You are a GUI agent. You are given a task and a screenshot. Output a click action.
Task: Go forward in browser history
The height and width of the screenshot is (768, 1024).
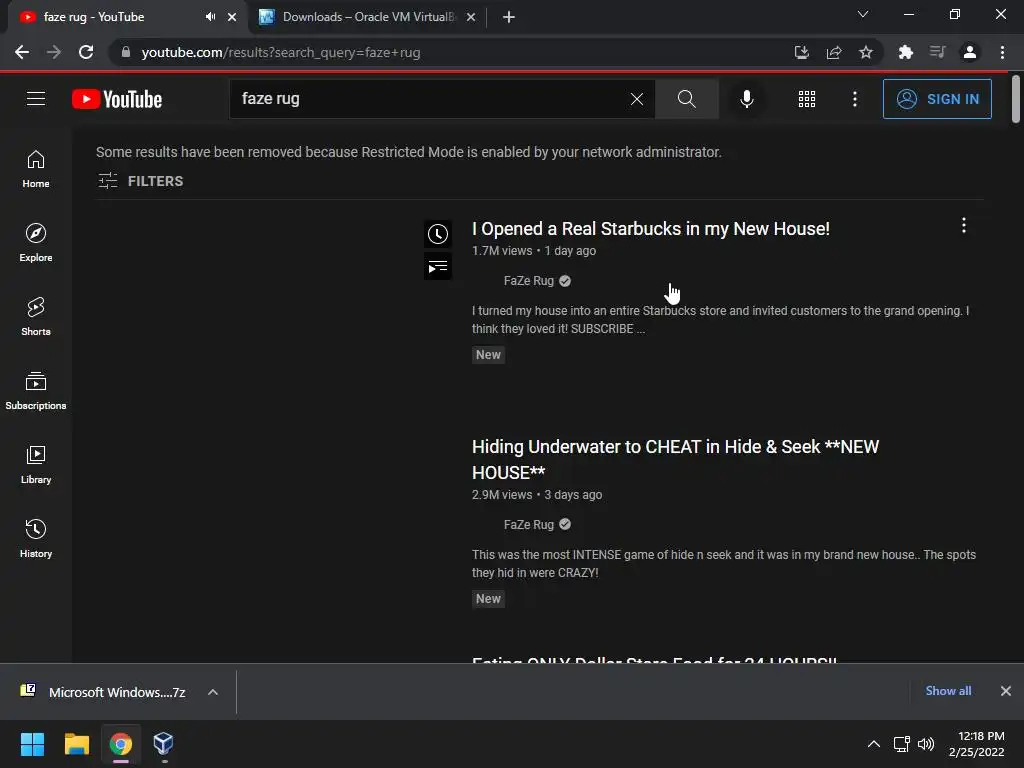tap(54, 52)
